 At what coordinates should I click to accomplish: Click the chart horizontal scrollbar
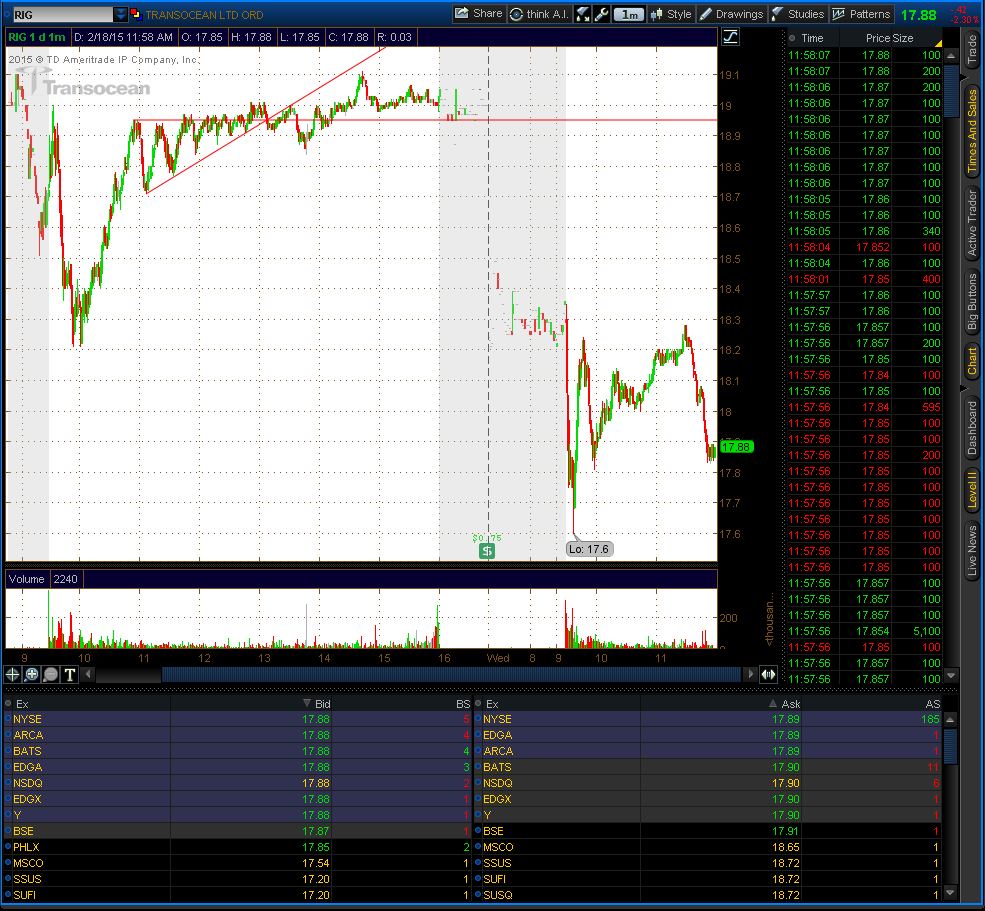point(451,674)
